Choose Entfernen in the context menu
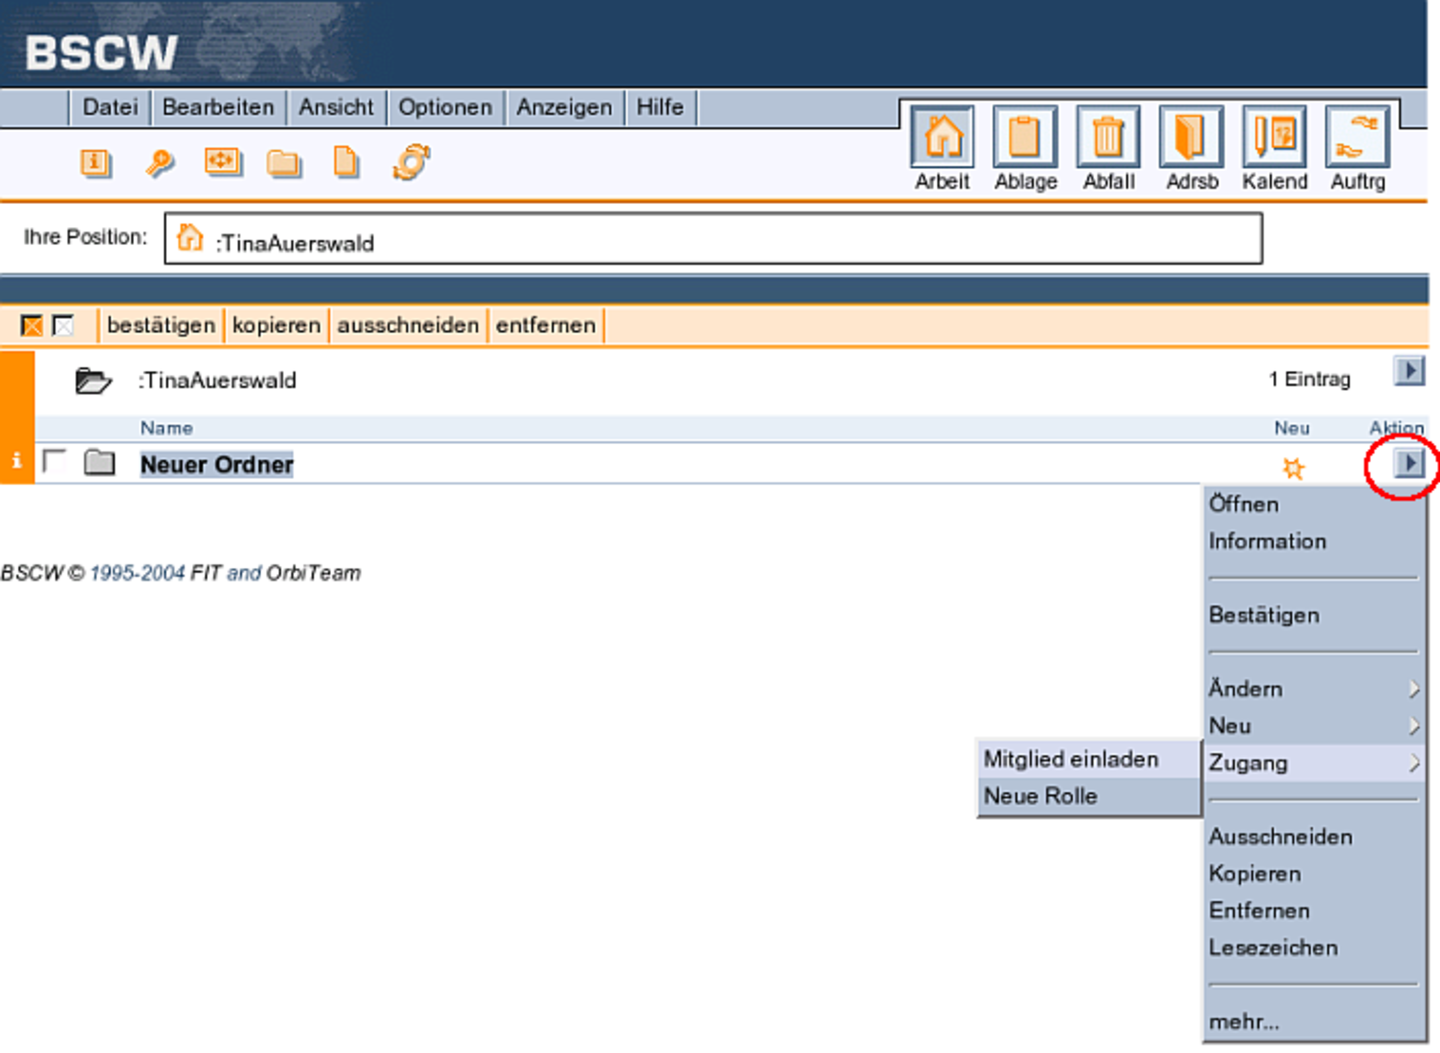The height and width of the screenshot is (1053, 1440). pos(1315,911)
